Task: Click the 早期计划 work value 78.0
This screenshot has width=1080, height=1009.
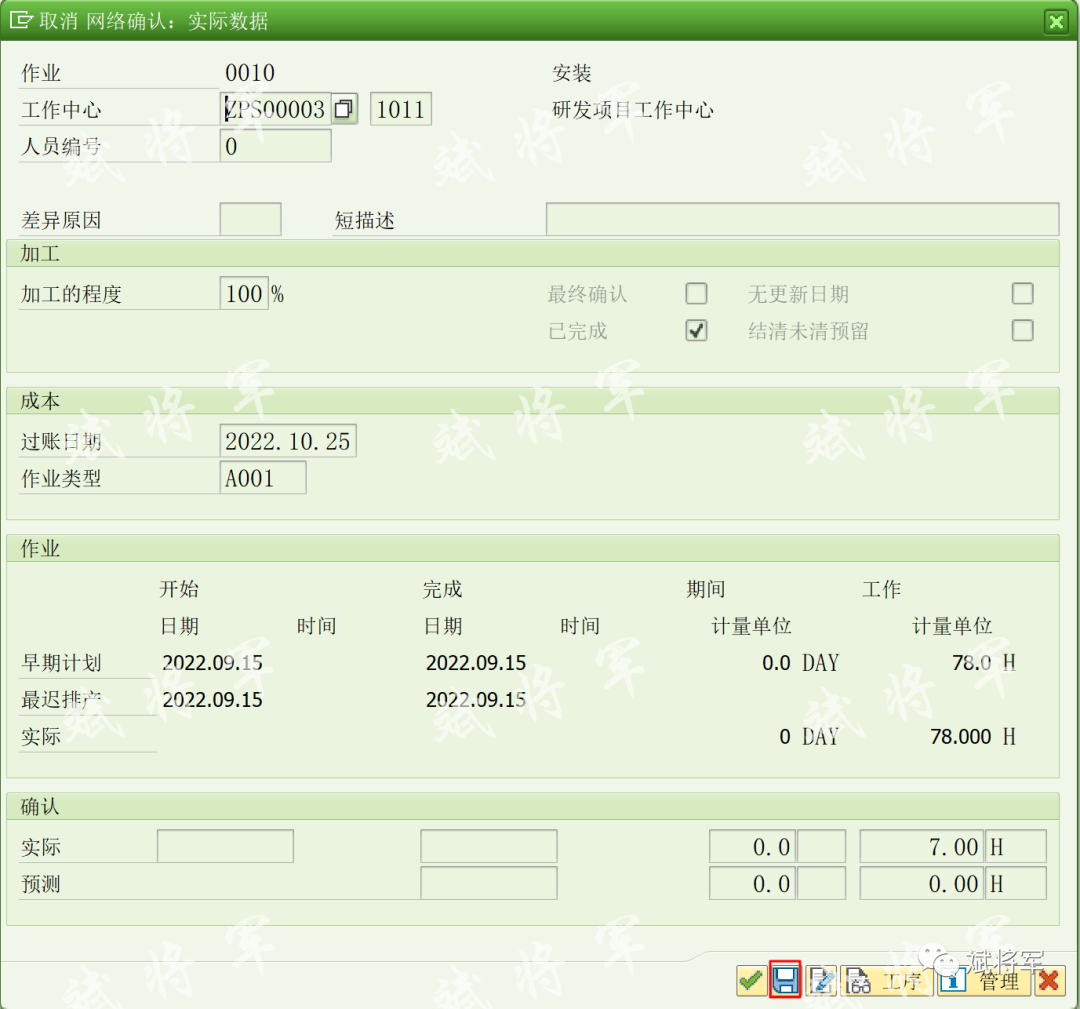Action: pyautogui.click(x=971, y=663)
